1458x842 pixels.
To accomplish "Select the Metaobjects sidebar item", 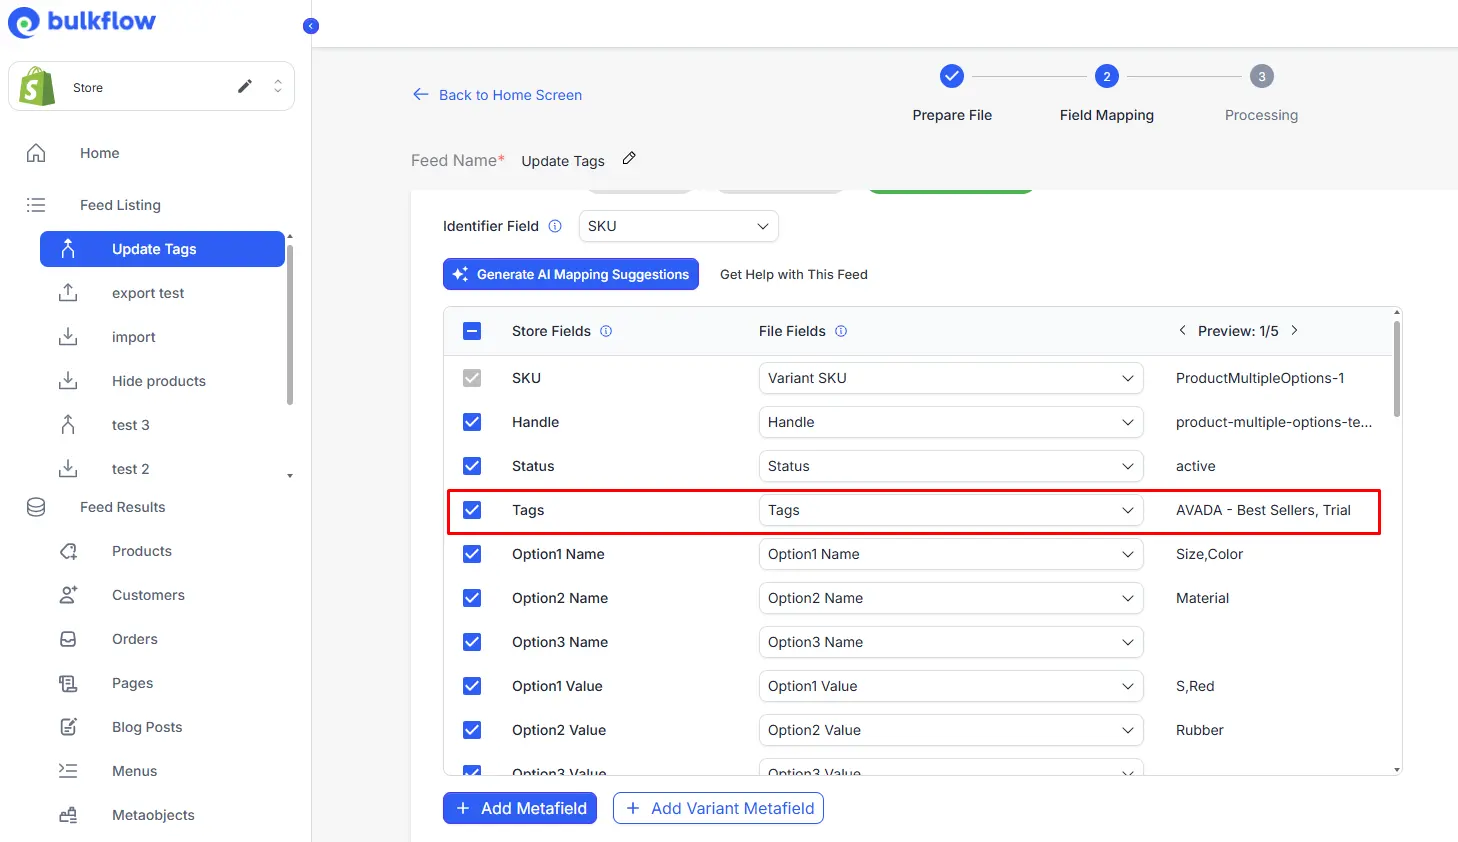I will coord(152,815).
